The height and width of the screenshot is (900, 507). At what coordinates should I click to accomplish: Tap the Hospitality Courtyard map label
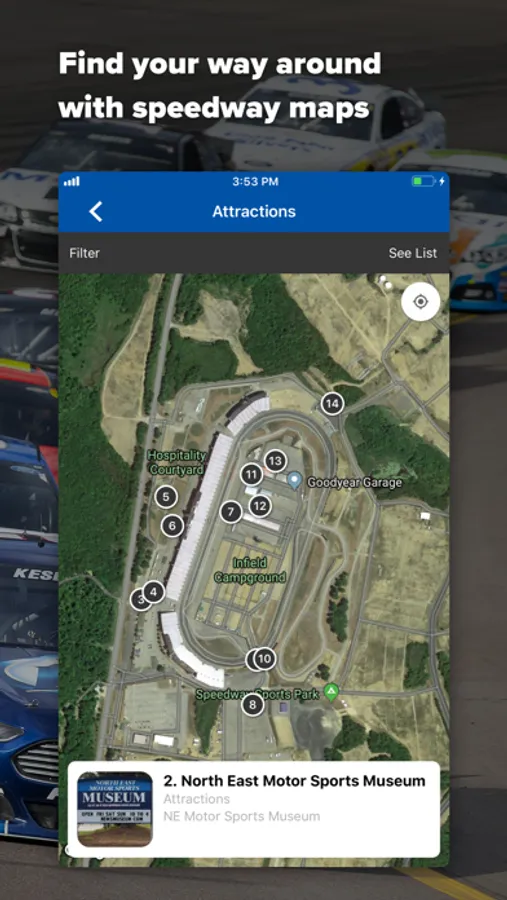tap(177, 463)
